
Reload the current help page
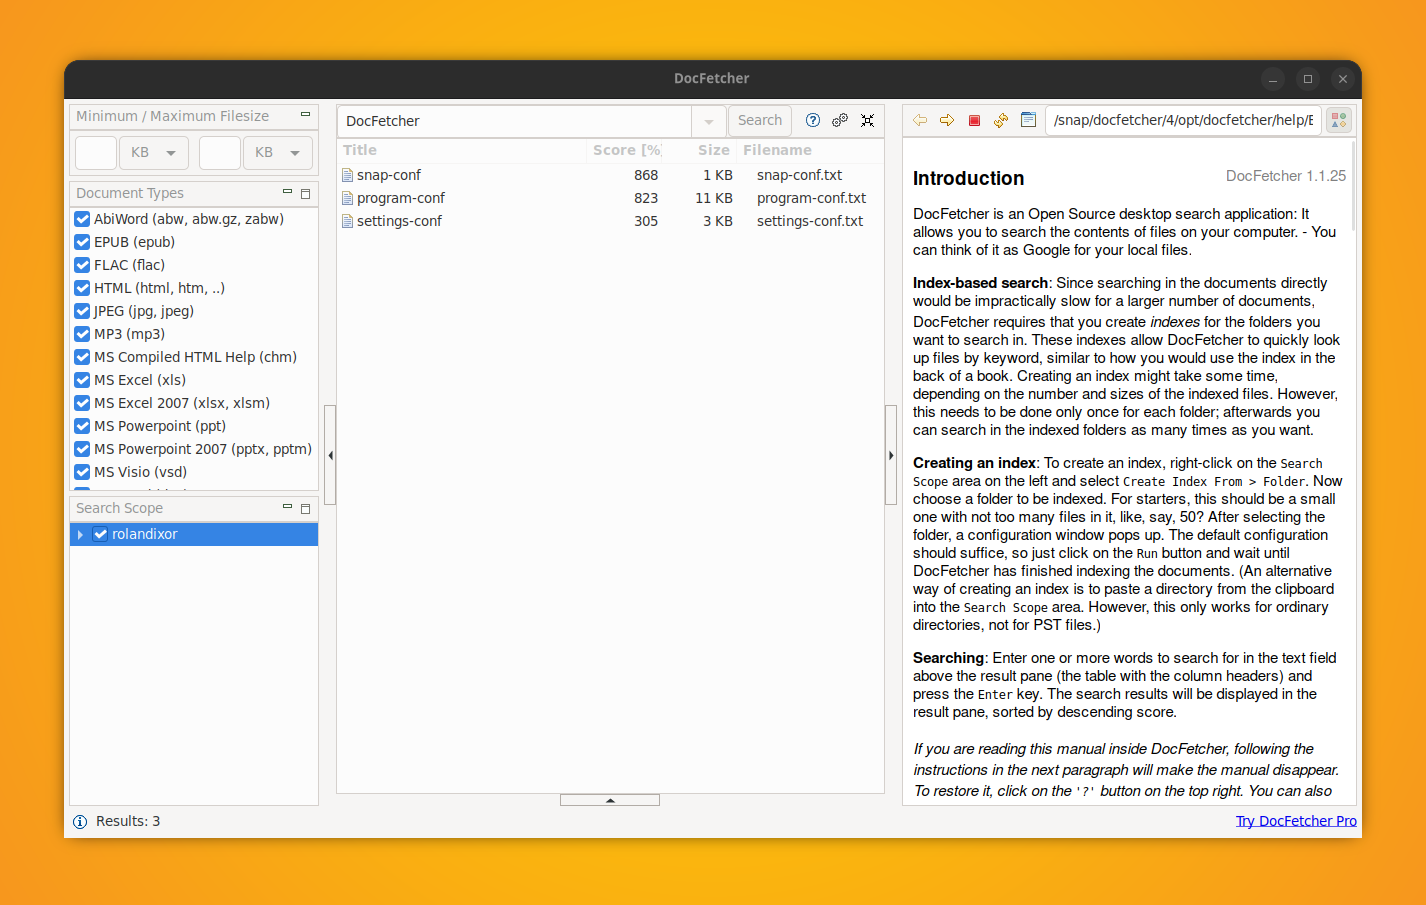pos(1000,119)
